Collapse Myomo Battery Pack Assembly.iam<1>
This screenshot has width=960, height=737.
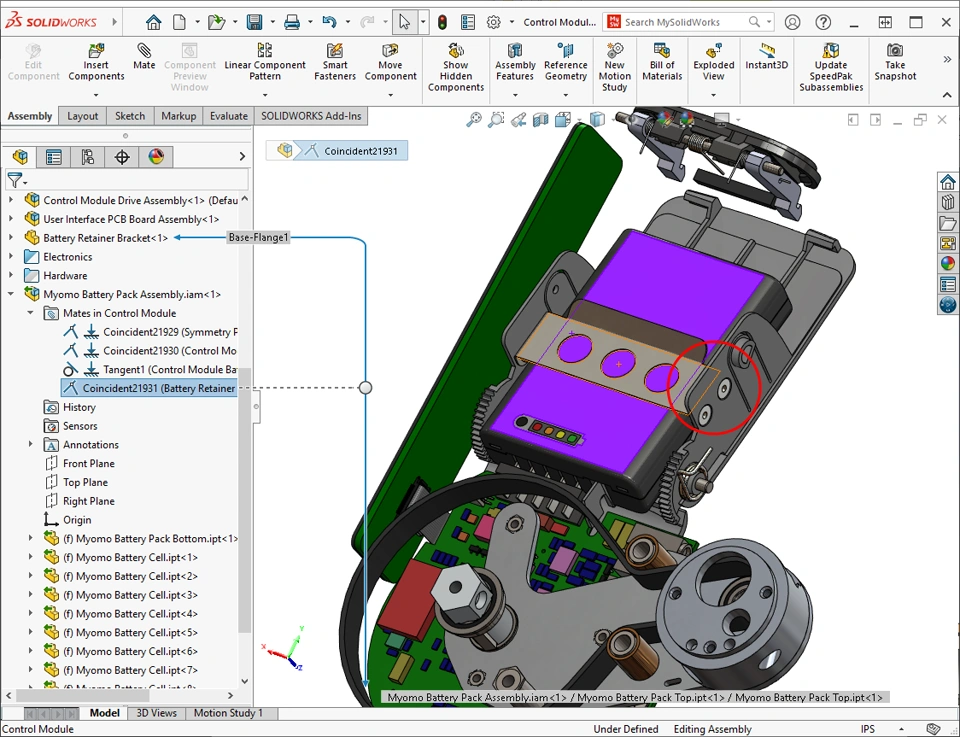10,294
